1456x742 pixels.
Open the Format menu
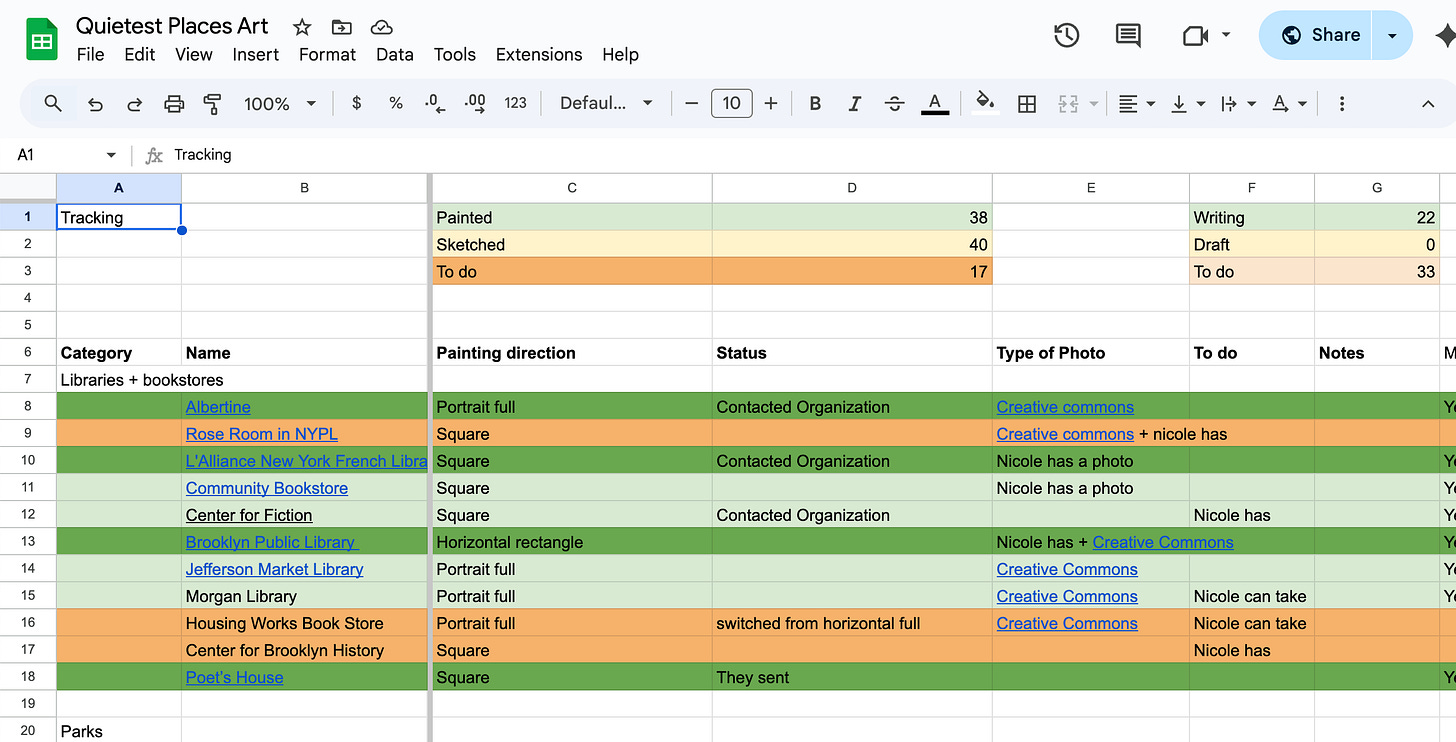pyautogui.click(x=328, y=54)
